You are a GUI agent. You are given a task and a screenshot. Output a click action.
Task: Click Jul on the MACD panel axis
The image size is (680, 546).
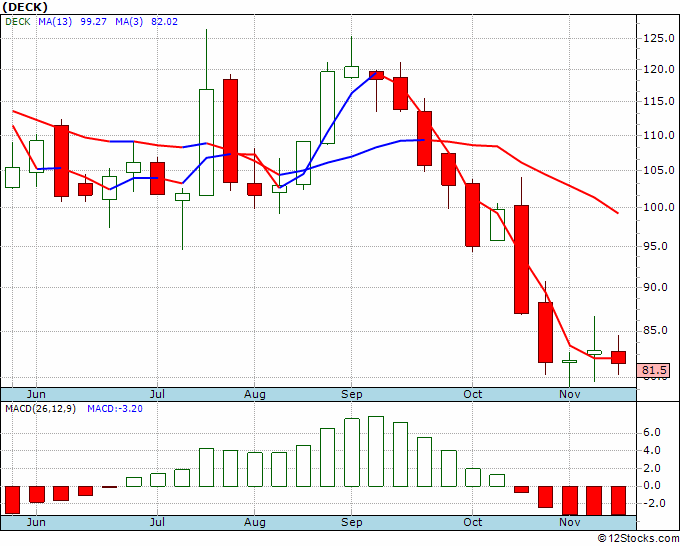click(x=157, y=522)
